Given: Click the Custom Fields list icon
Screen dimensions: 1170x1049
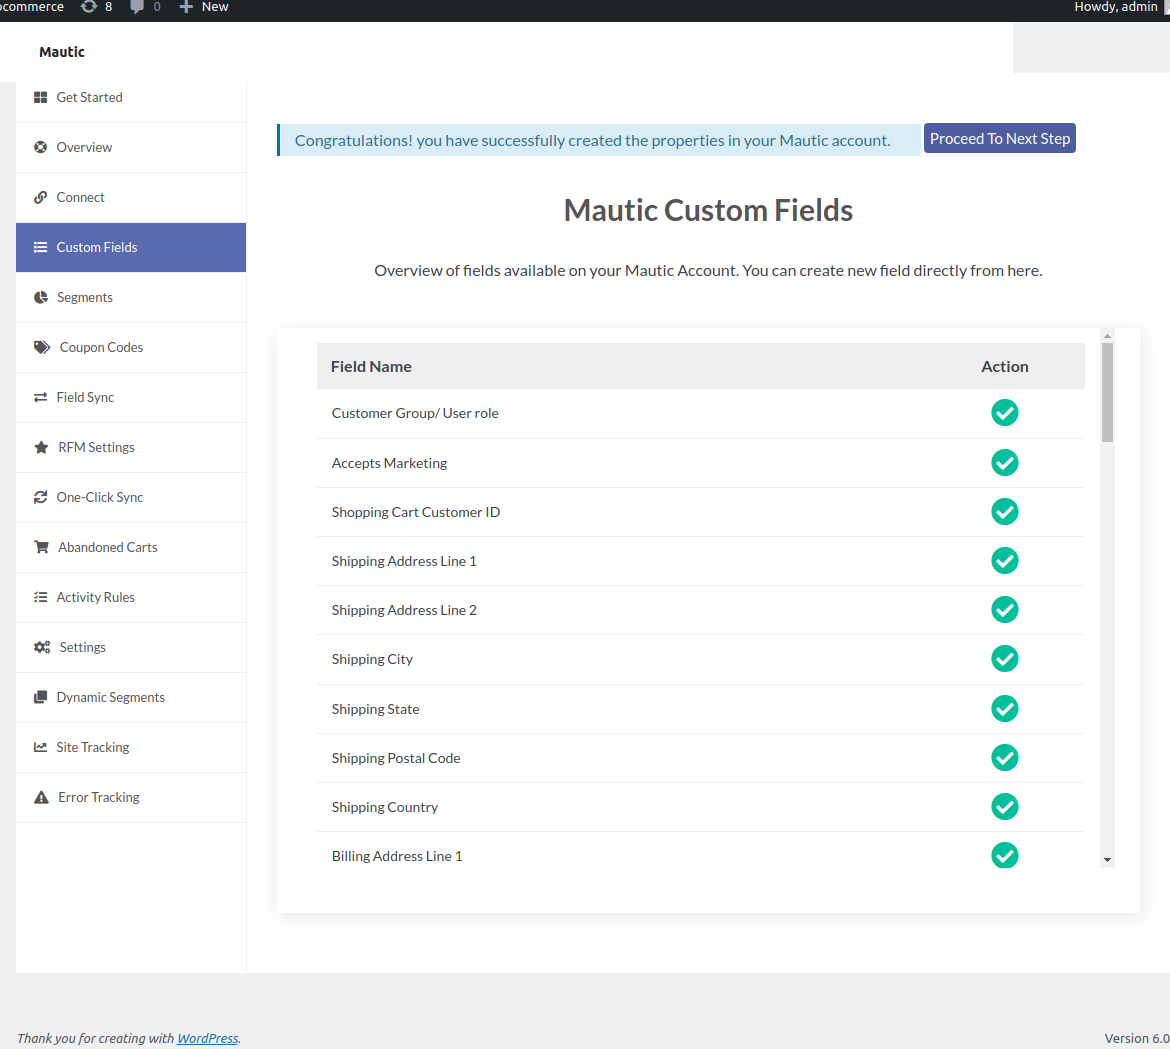Looking at the screenshot, I should point(40,248).
